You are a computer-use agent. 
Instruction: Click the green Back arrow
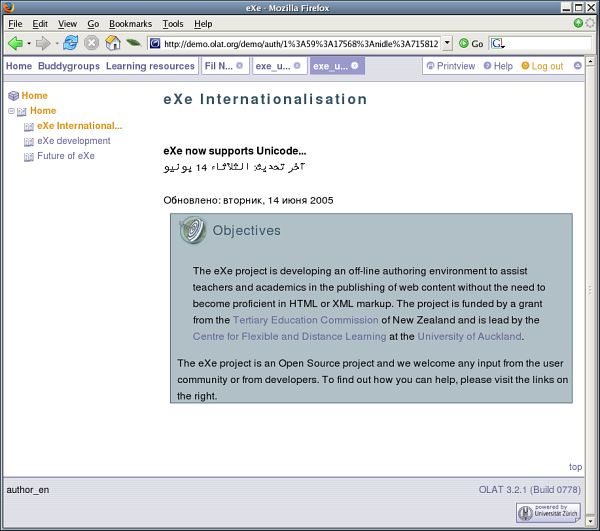(15, 43)
